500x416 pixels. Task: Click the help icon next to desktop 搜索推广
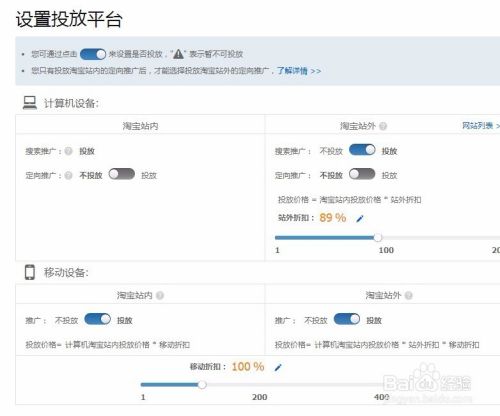click(x=68, y=151)
